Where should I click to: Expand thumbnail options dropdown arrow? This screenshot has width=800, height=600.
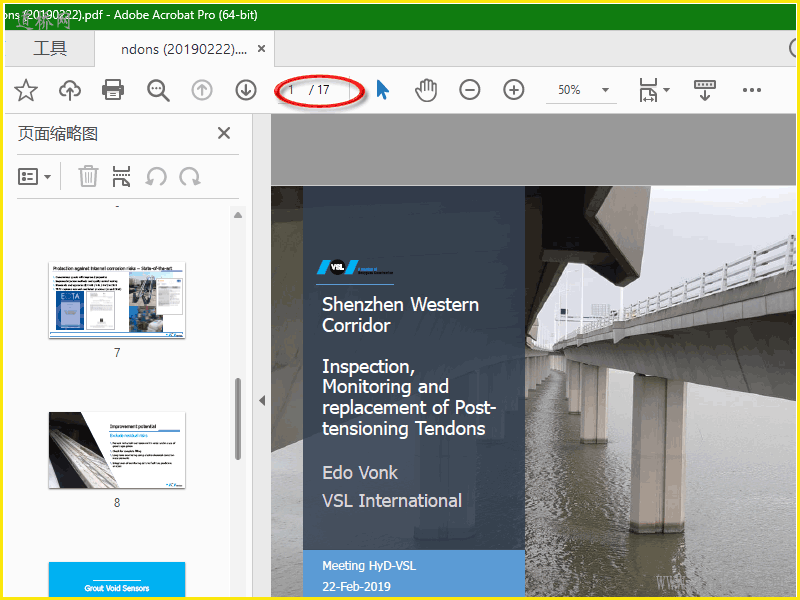47,177
